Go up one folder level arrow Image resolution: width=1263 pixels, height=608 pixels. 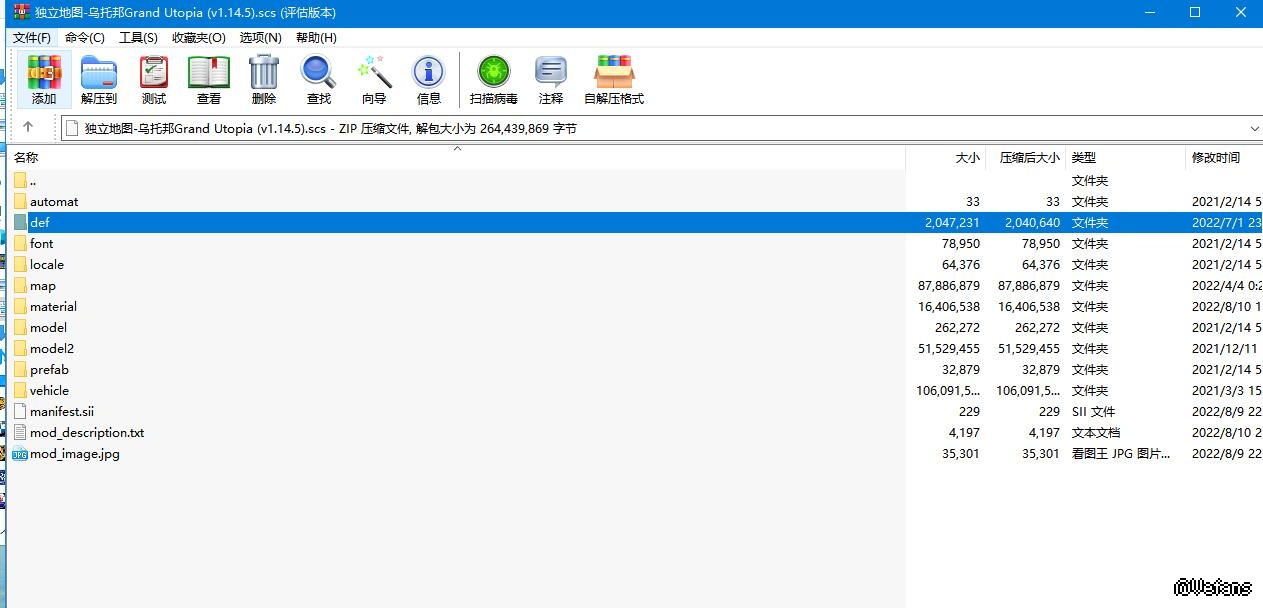coord(28,127)
